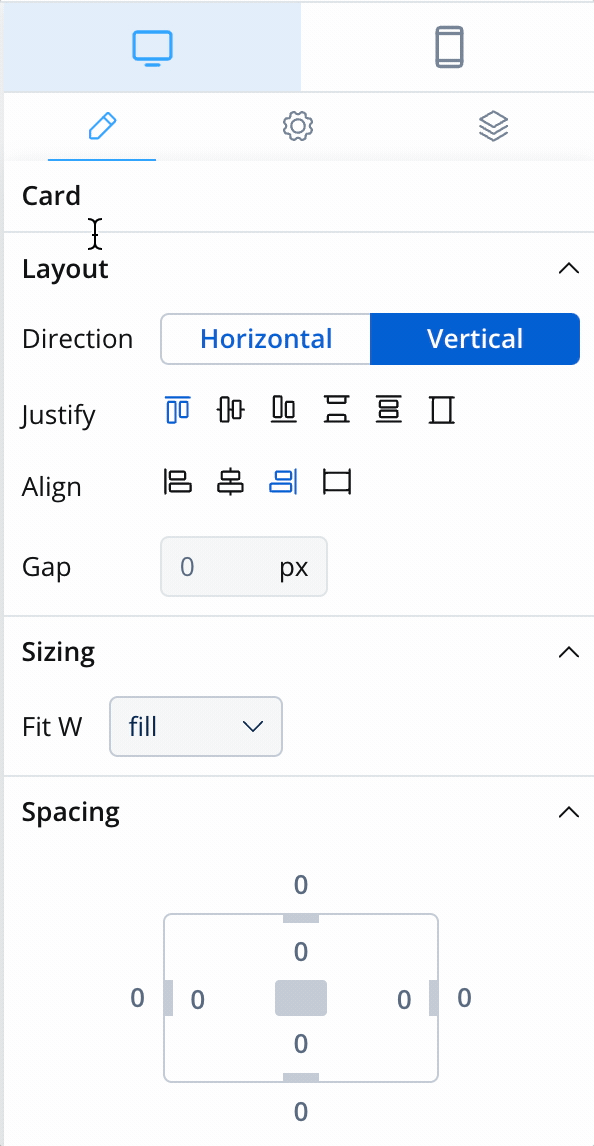Screen dimensions: 594x1146
Task: Select justify center icon
Action: point(231,409)
